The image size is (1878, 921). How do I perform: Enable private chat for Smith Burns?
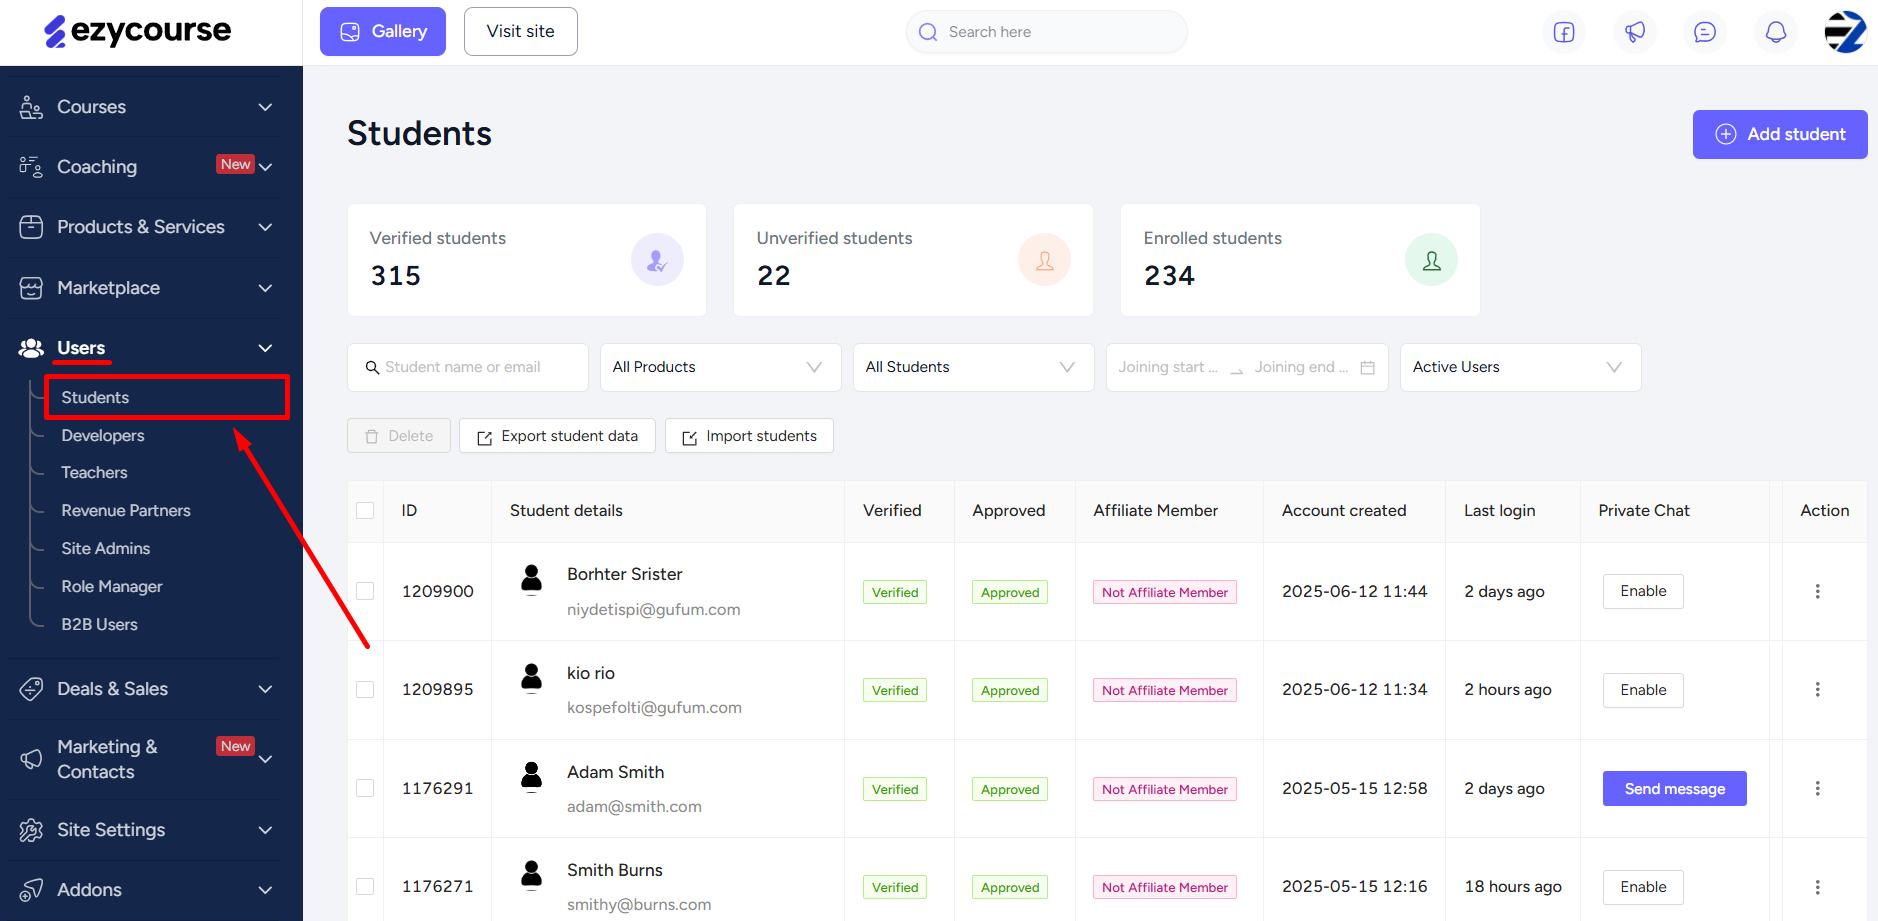point(1643,887)
